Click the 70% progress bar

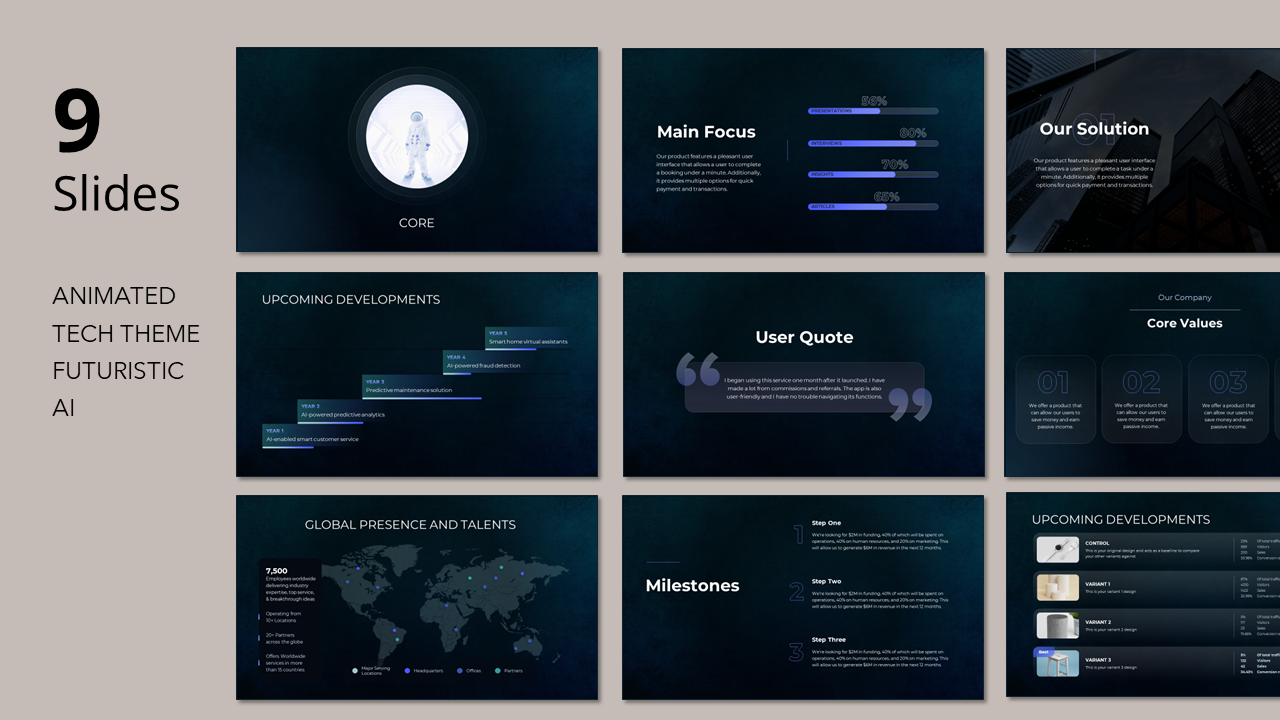[x=873, y=175]
